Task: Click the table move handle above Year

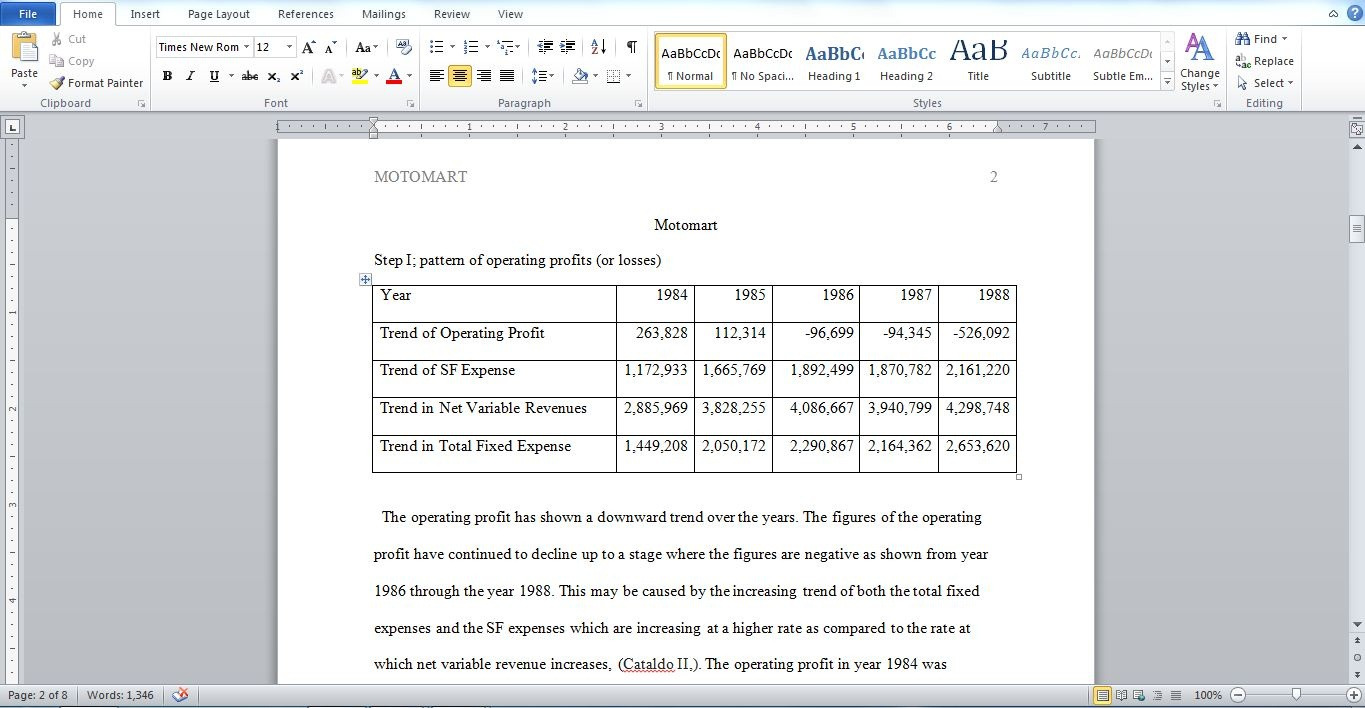Action: point(366,280)
